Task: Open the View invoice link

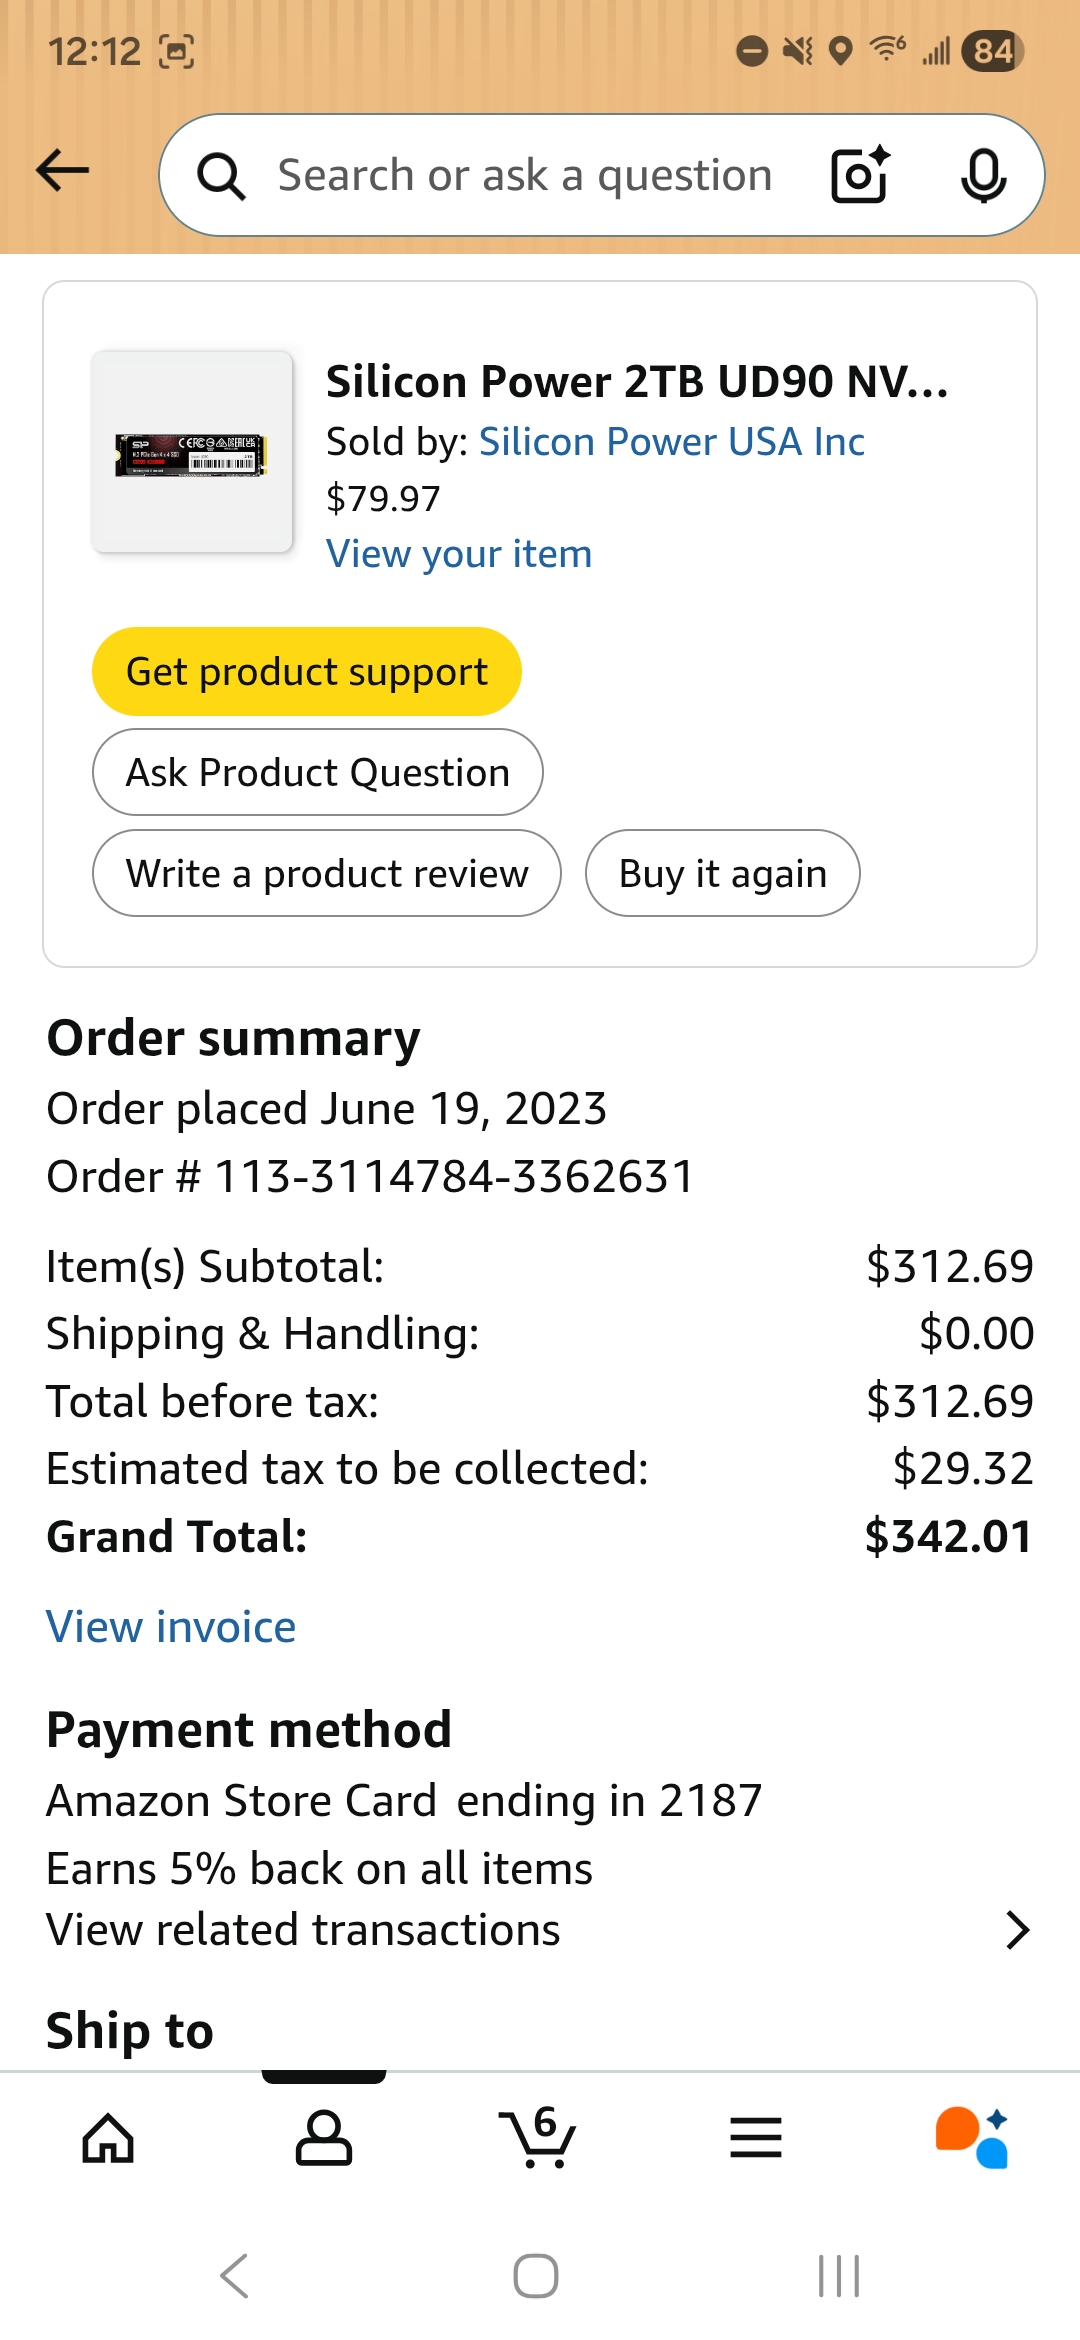Action: (x=171, y=1627)
